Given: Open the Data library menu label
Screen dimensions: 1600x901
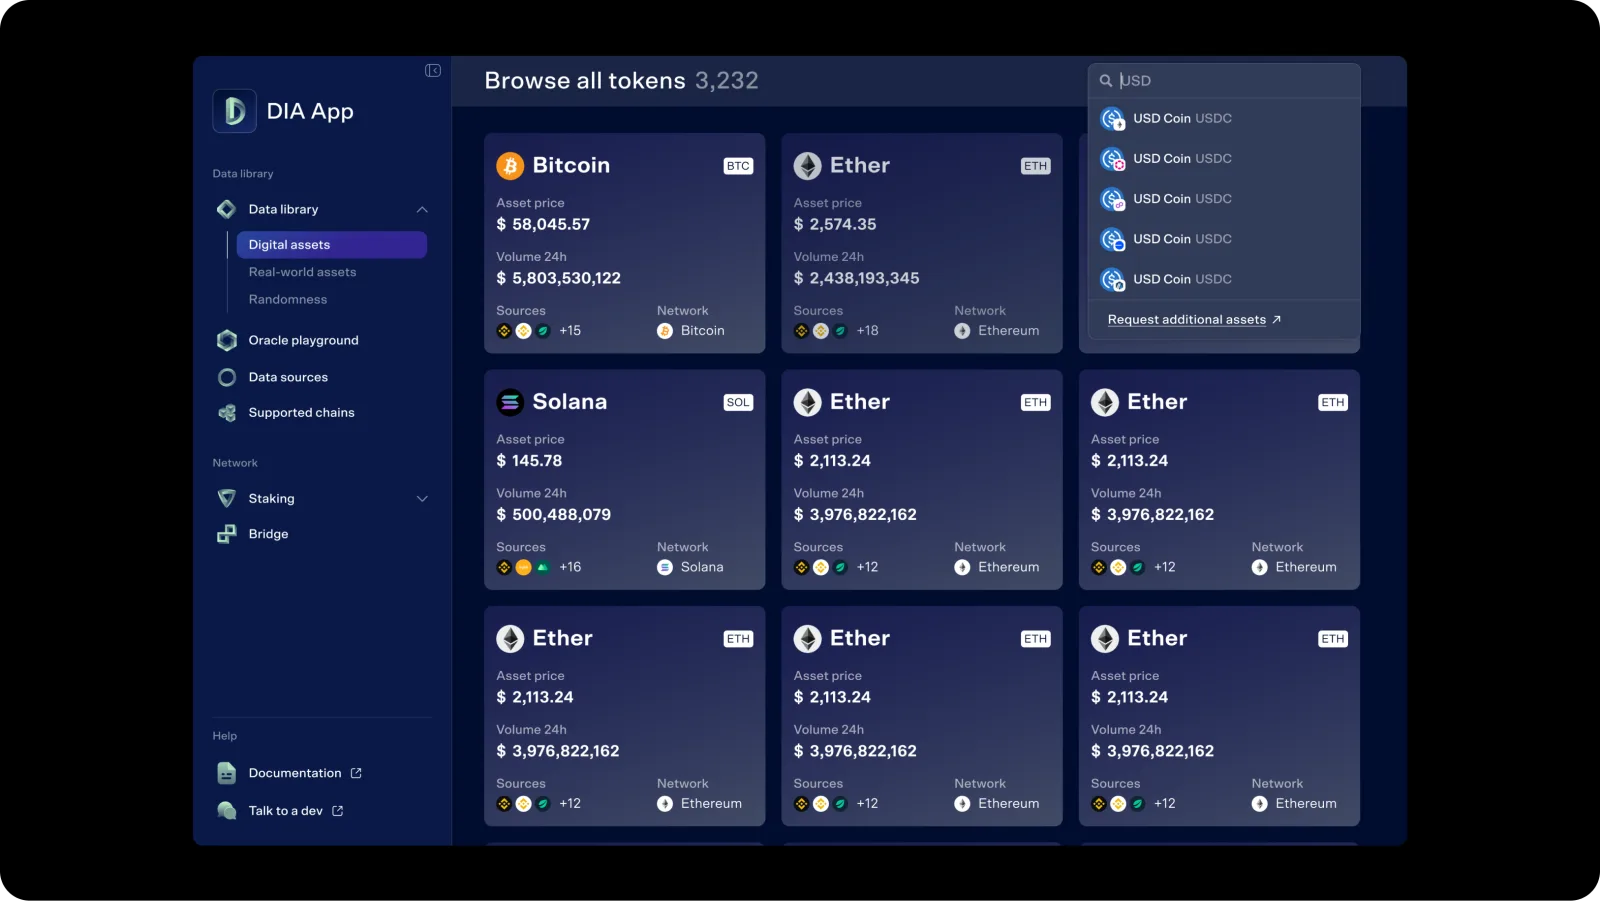Looking at the screenshot, I should pyautogui.click(x=283, y=209).
